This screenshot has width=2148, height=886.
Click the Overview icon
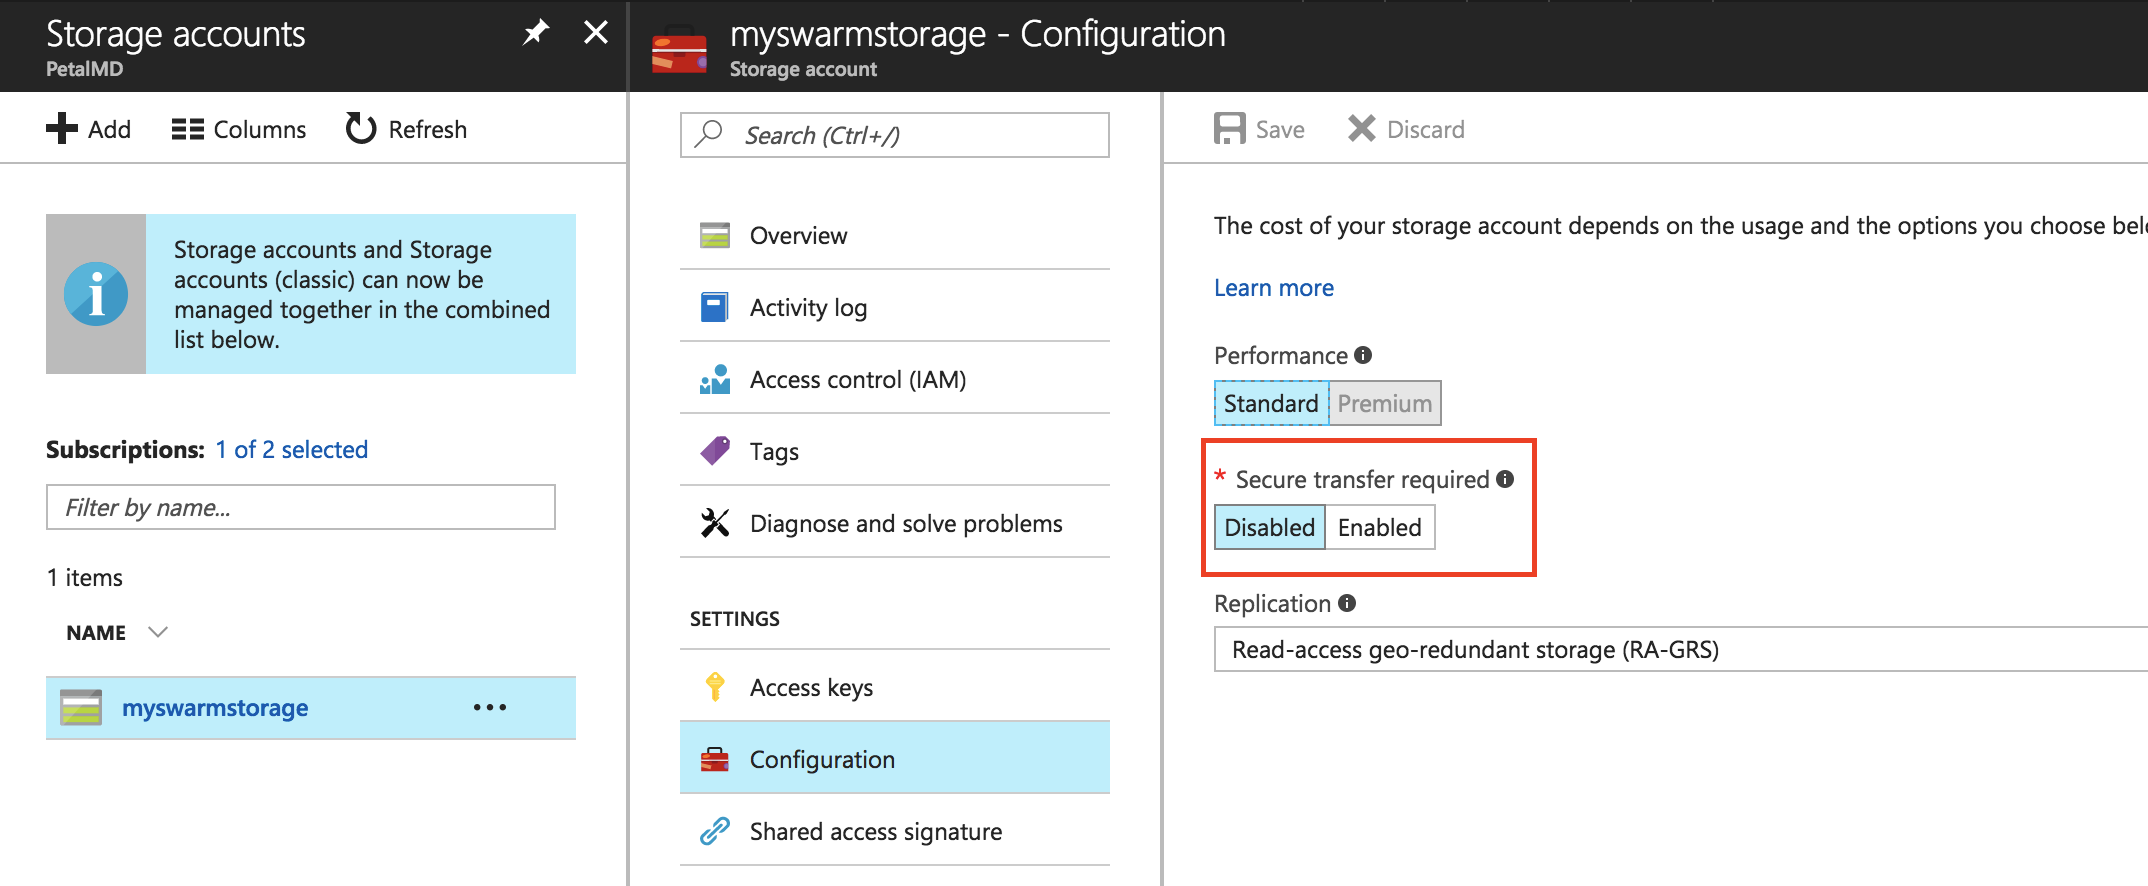point(715,235)
